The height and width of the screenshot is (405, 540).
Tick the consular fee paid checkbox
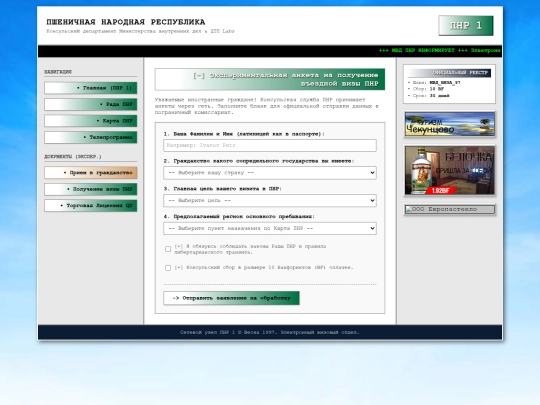(168, 268)
